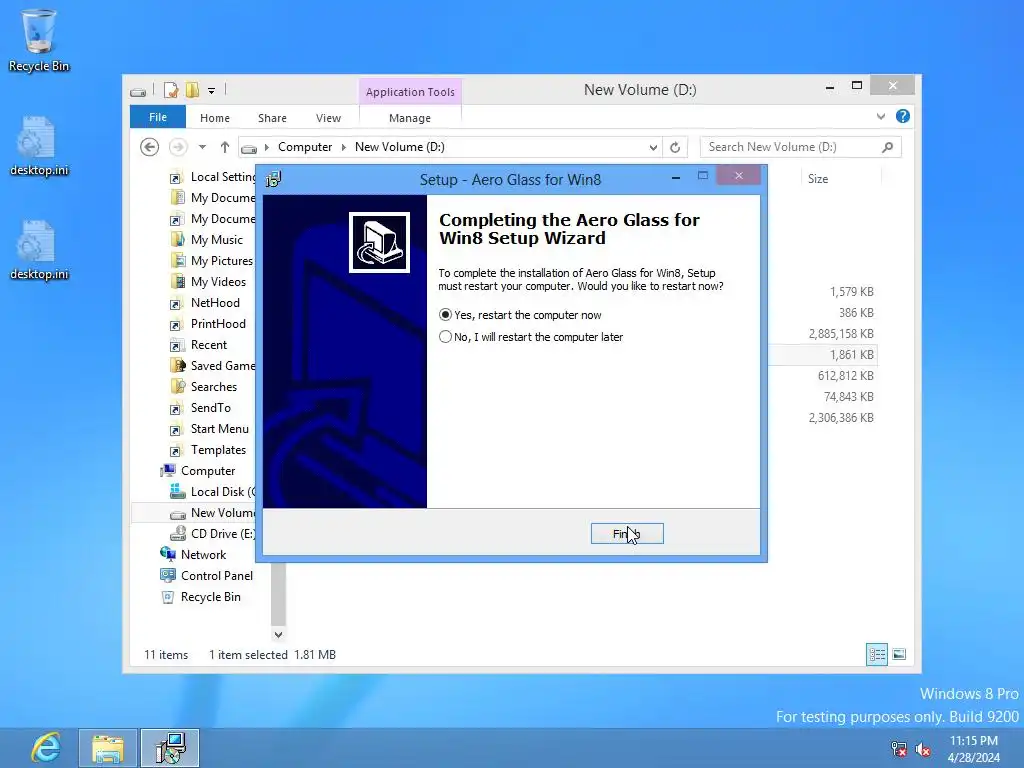Select Local Disk (C:) in navigation pane
The height and width of the screenshot is (768, 1024).
[213, 492]
